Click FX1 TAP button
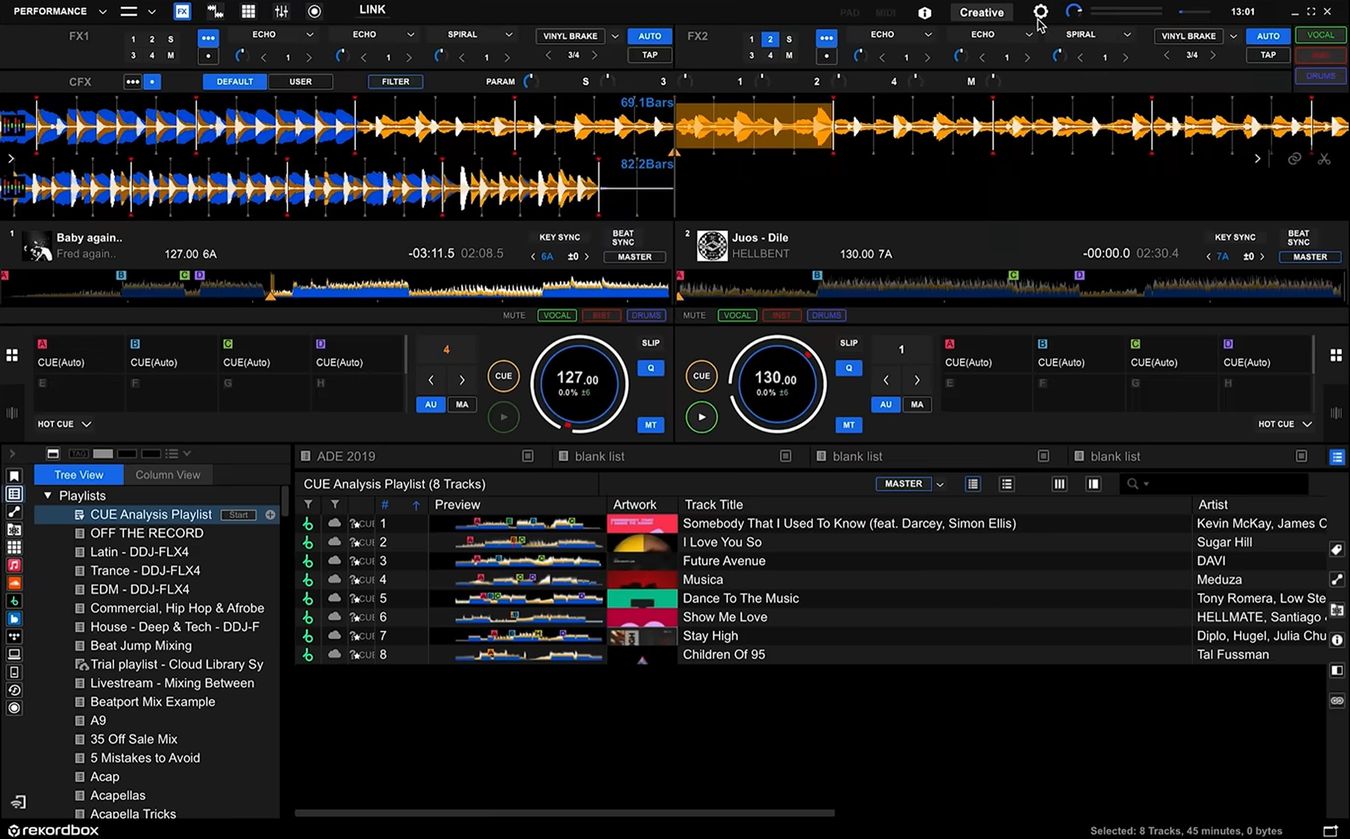This screenshot has height=839, width=1350. tap(650, 55)
